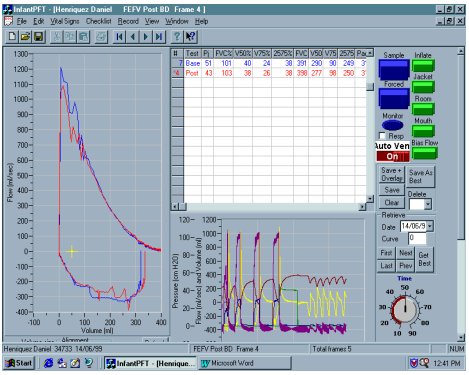
Task: Click the New document toolbar icon
Action: pyautogui.click(x=12, y=37)
